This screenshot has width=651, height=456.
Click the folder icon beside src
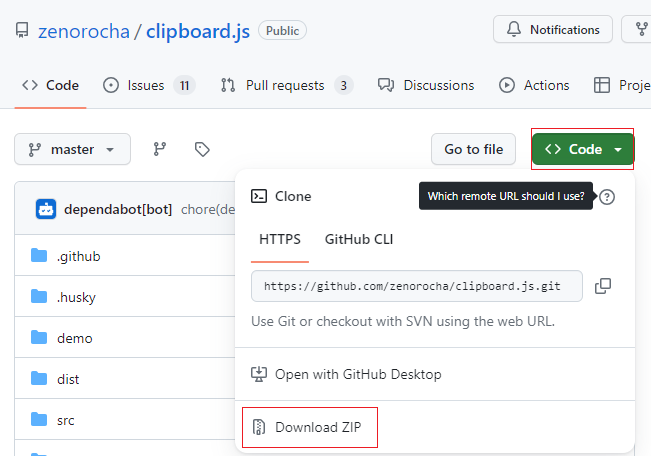click(x=39, y=419)
